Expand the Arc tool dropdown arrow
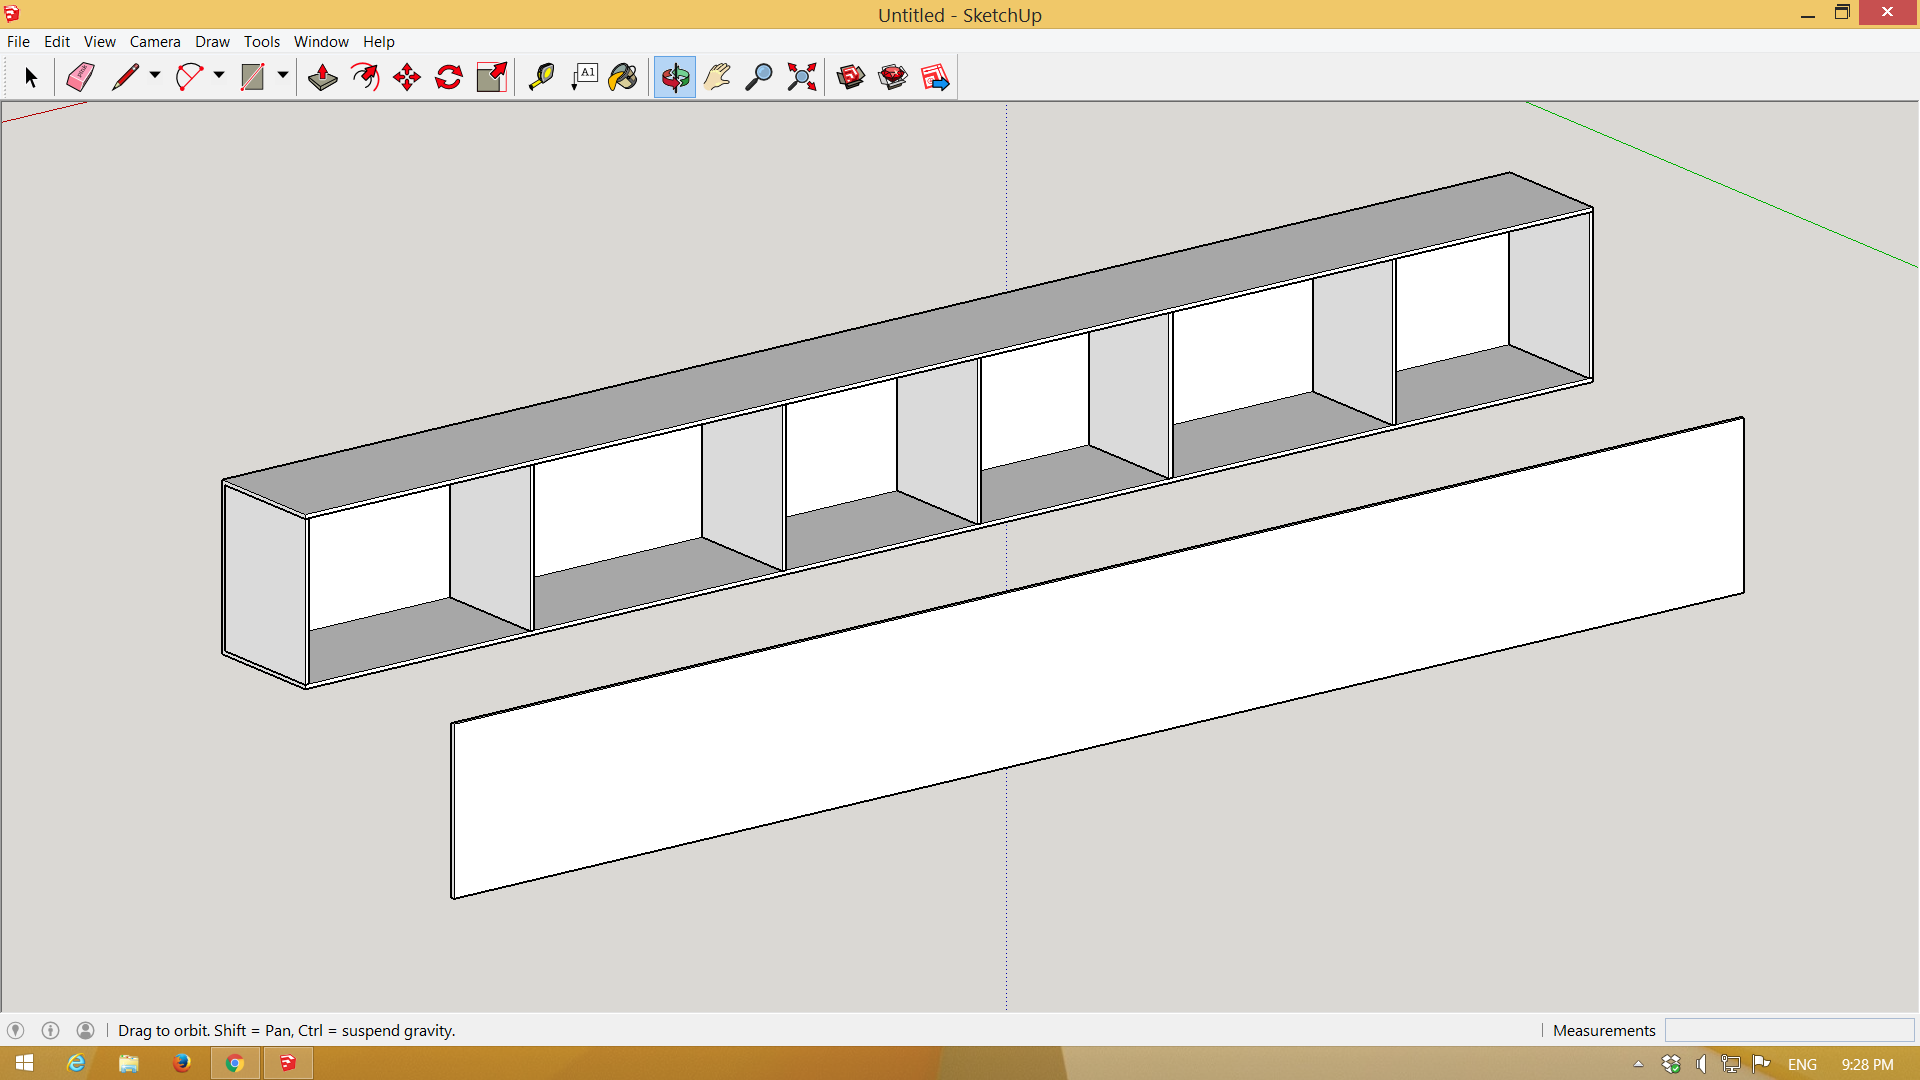This screenshot has width=1920, height=1080. point(219,75)
